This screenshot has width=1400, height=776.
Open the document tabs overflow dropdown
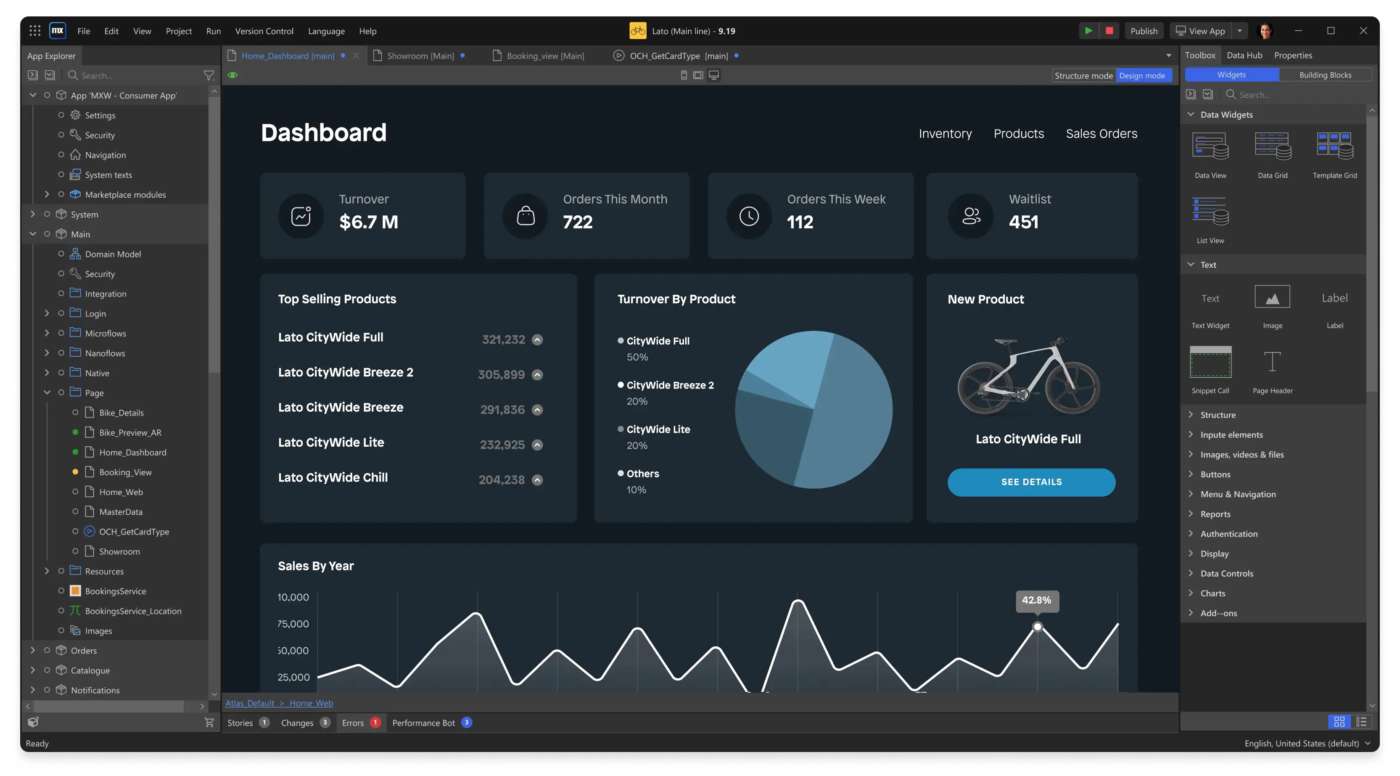(1168, 56)
